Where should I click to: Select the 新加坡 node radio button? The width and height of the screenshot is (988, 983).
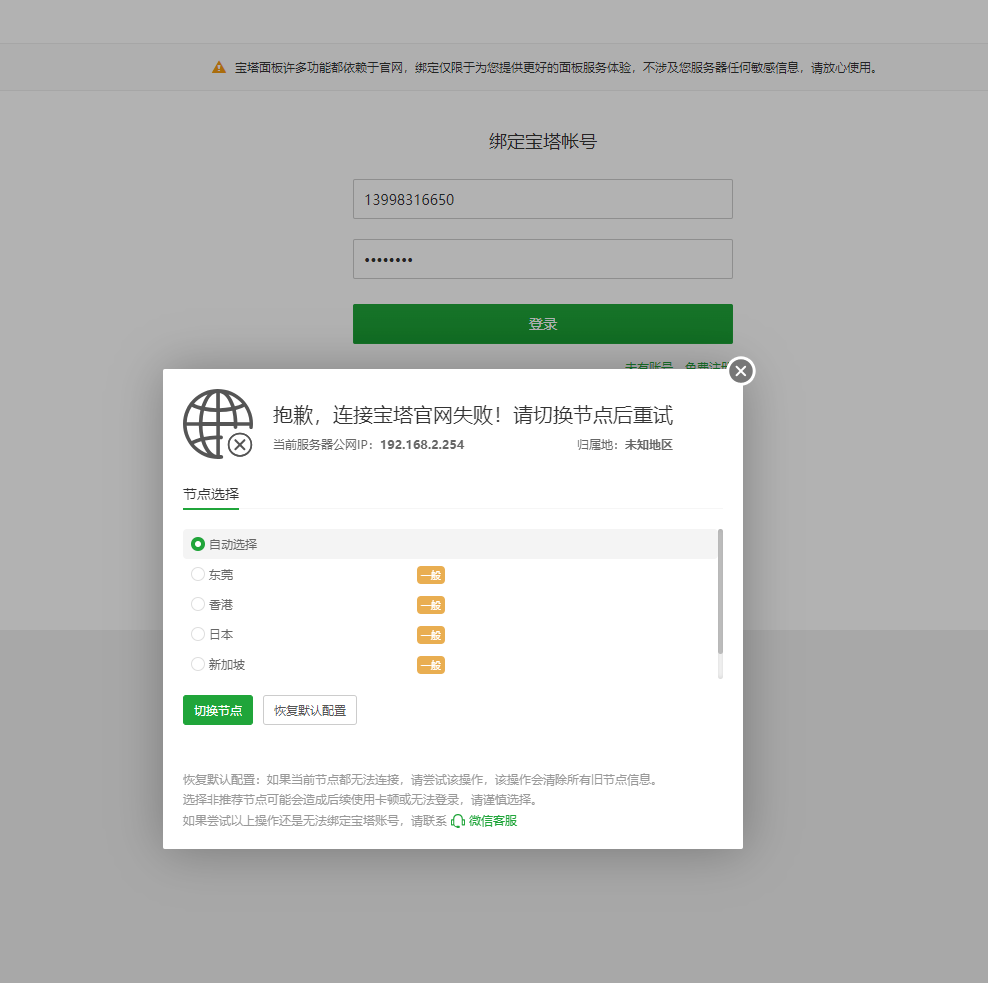pyautogui.click(x=198, y=664)
